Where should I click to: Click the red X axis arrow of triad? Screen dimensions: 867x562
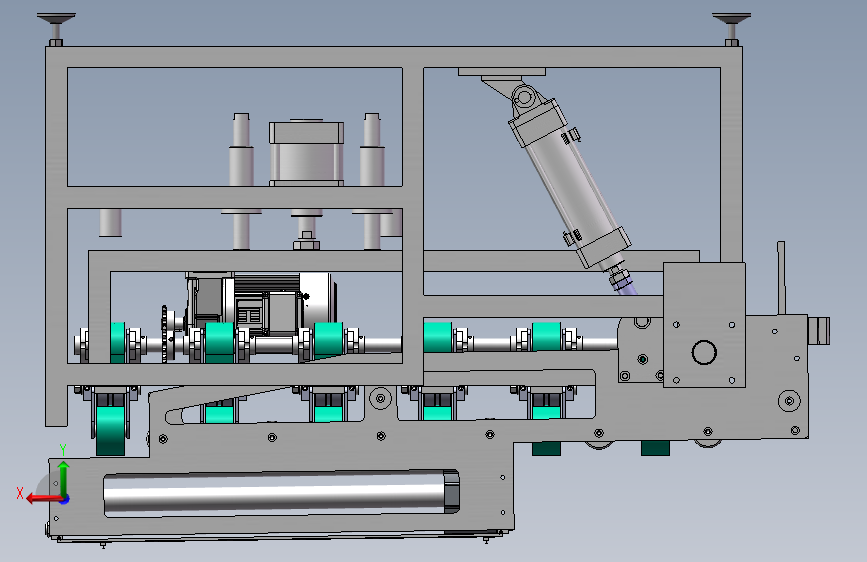pos(44,499)
